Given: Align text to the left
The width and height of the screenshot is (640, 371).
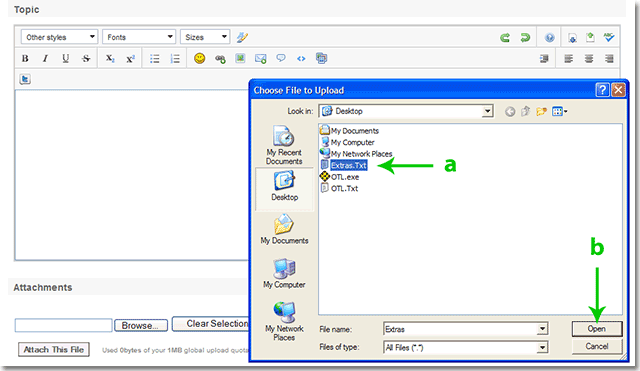Looking at the screenshot, I should (568, 58).
